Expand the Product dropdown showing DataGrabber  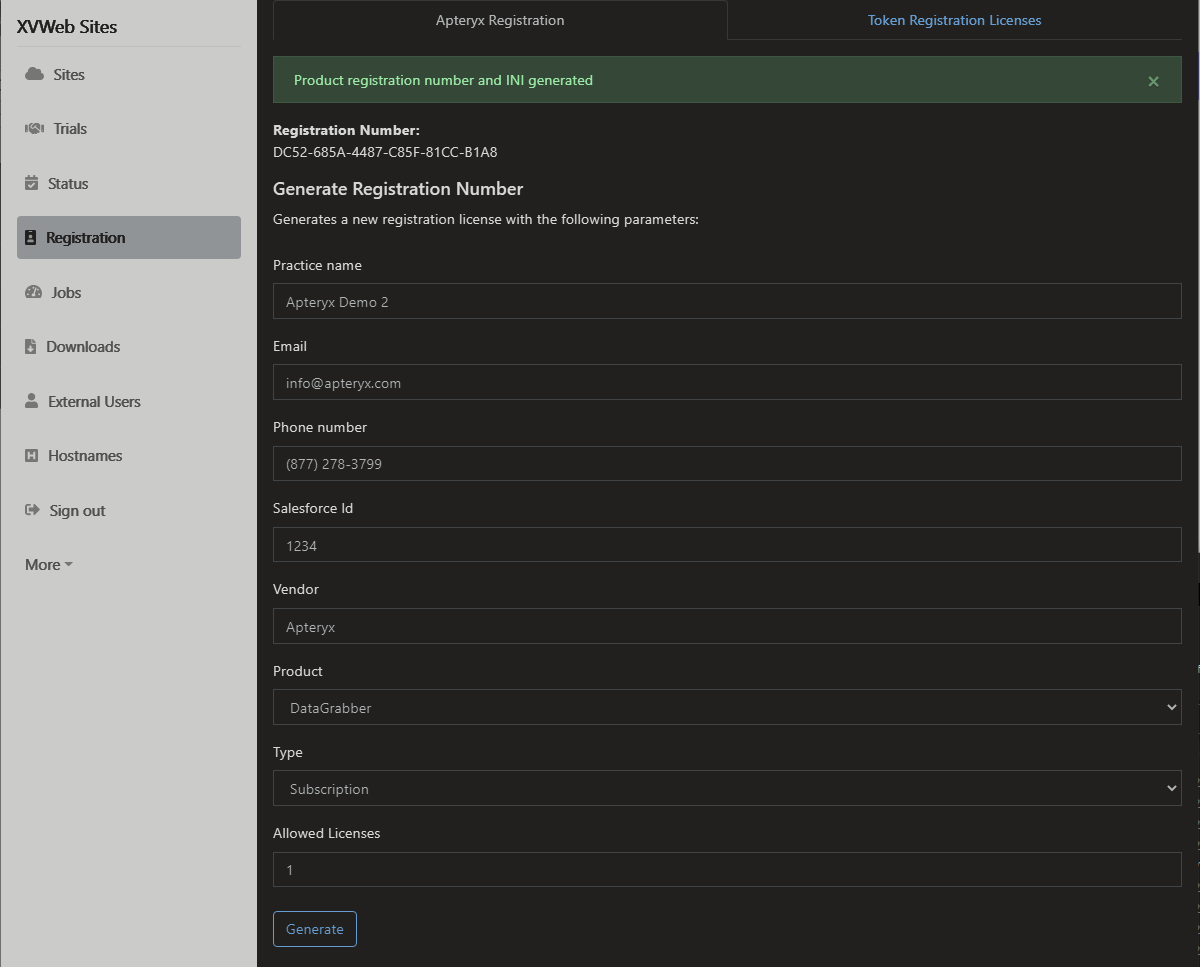point(727,707)
